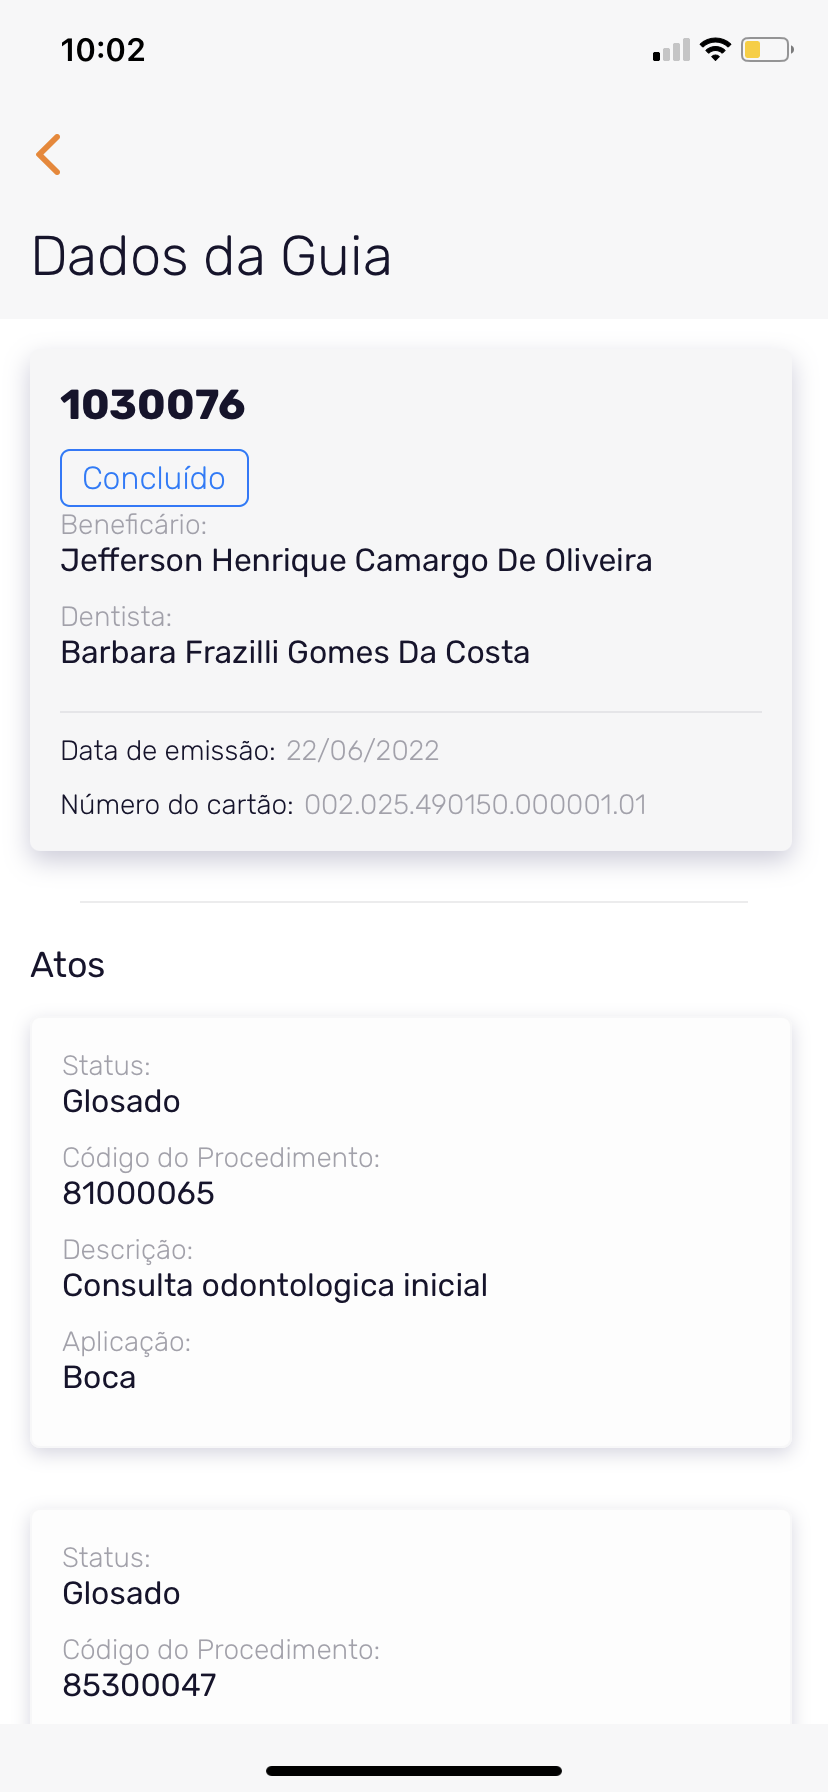Image resolution: width=828 pixels, height=1792 pixels.
Task: Tap guide number 1030076
Action: pyautogui.click(x=153, y=405)
